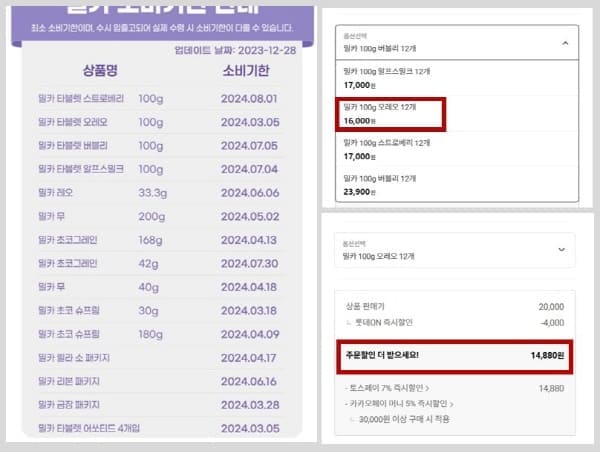
Task: Click the expiry date 2024.05.02
Action: 250,217
